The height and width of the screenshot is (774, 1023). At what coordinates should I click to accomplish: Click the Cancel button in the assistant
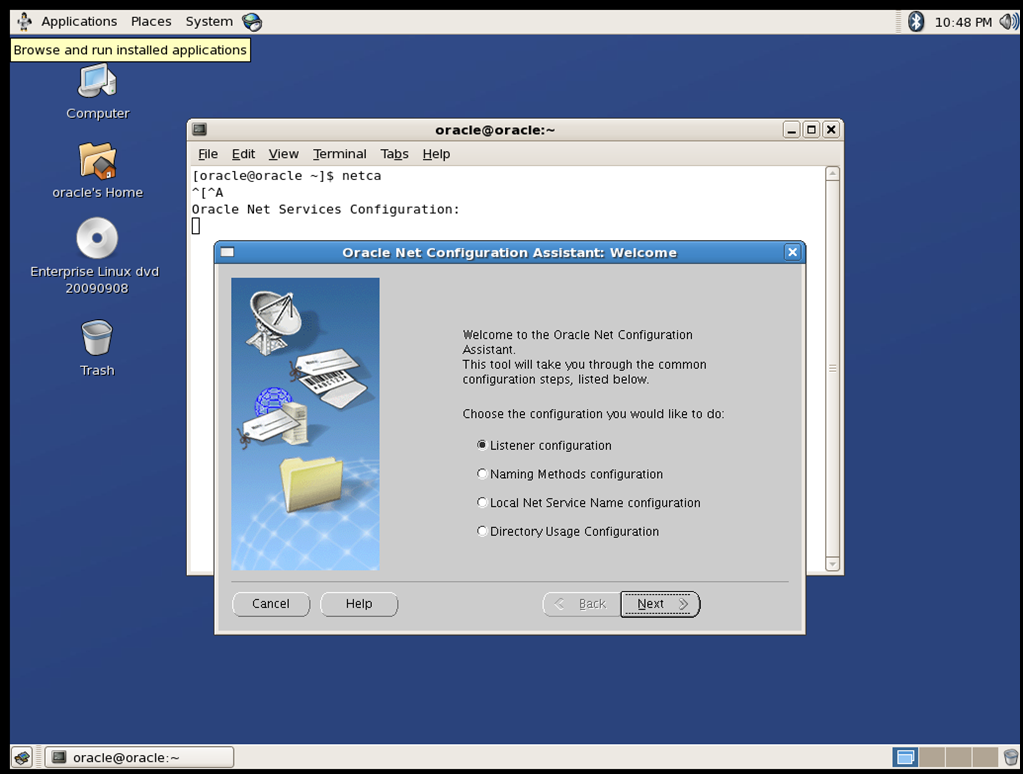(271, 604)
